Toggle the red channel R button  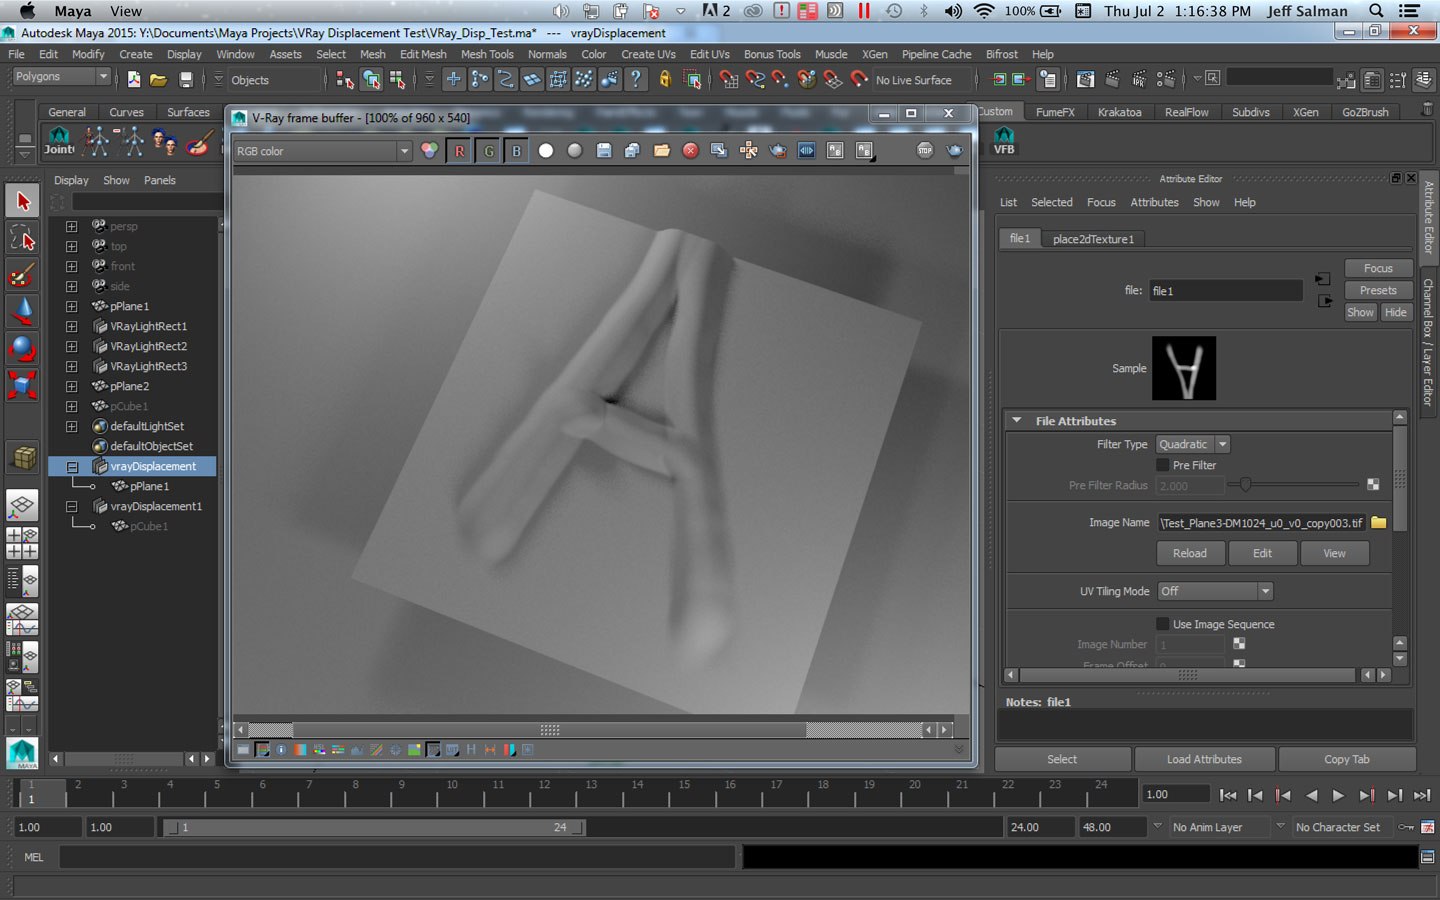[x=459, y=151]
